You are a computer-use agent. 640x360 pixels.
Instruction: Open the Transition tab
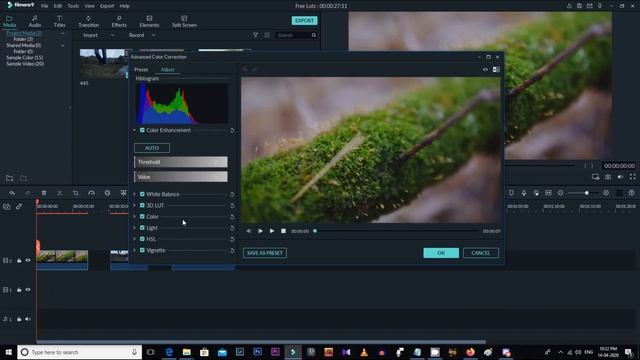pos(89,22)
